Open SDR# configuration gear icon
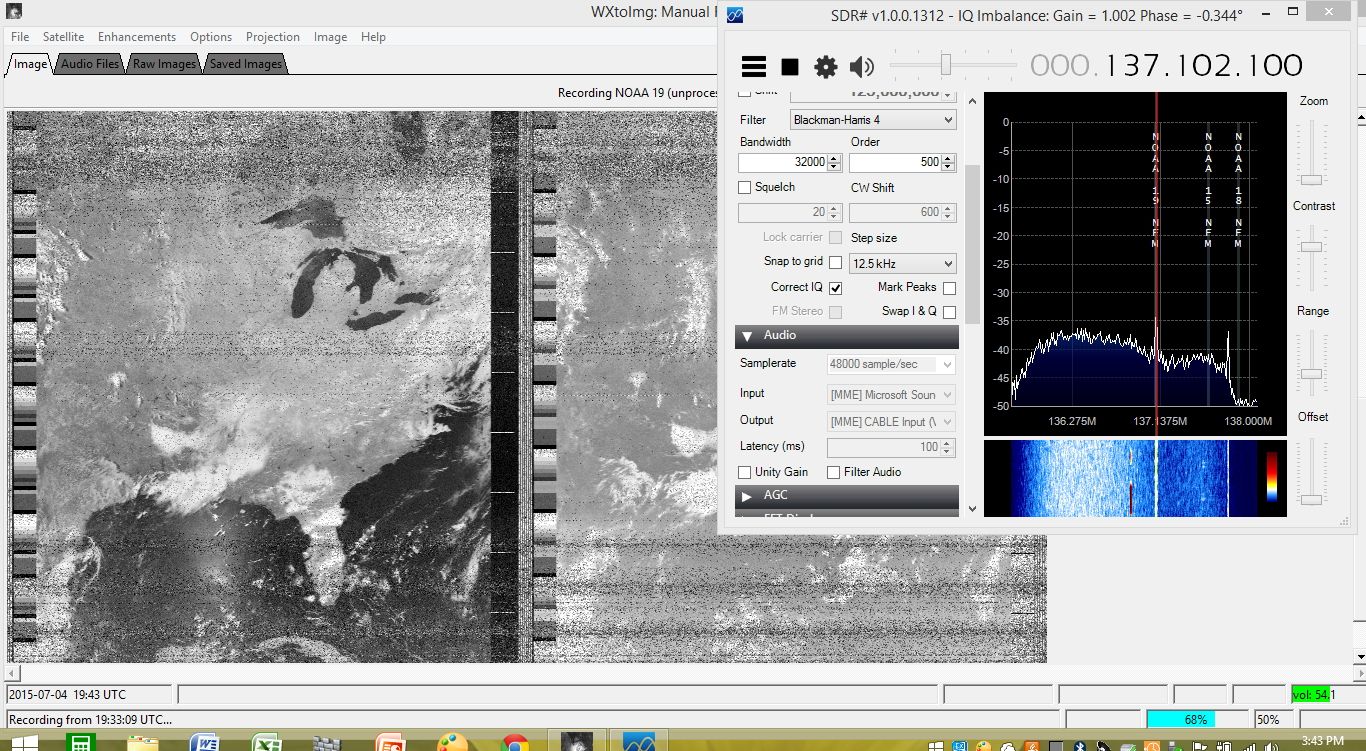 point(825,67)
